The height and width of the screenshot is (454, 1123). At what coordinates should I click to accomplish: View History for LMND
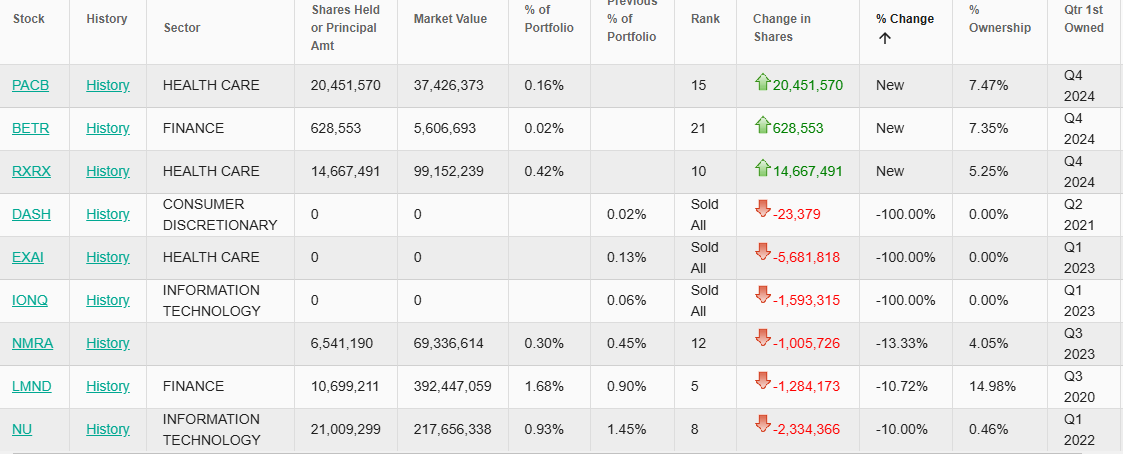pyautogui.click(x=108, y=386)
